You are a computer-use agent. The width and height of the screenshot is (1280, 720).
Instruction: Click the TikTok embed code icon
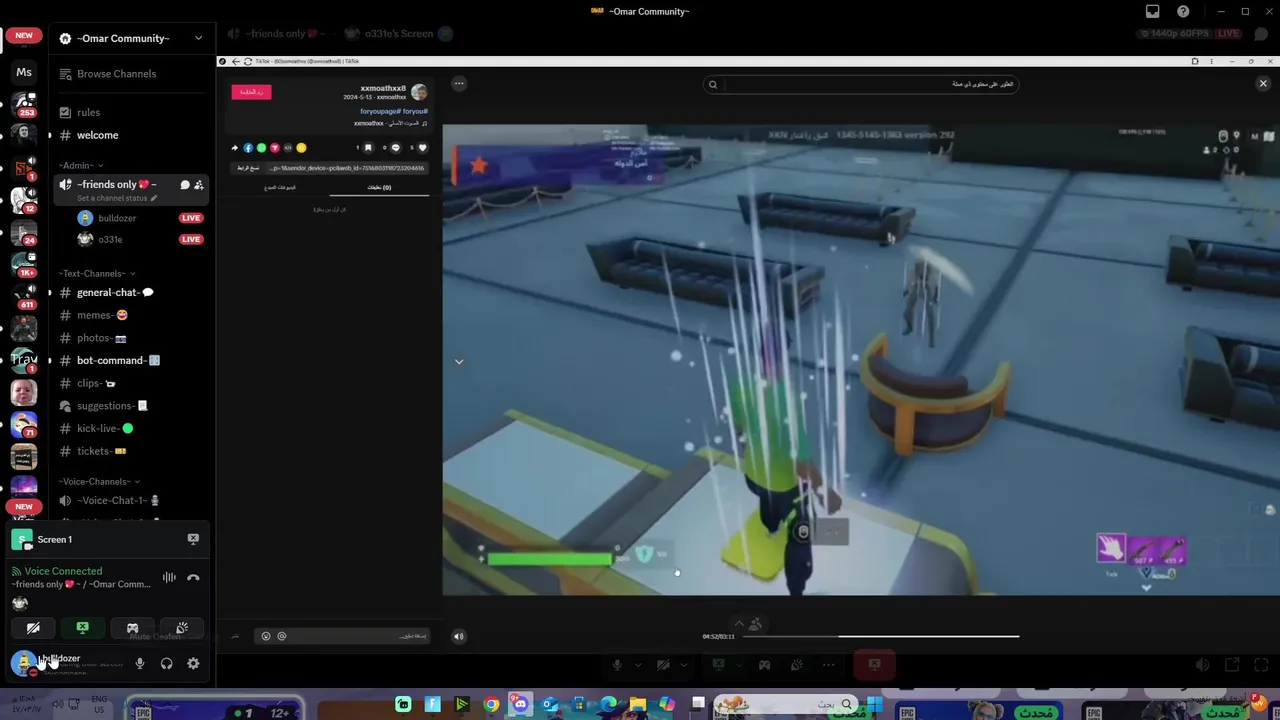(x=287, y=148)
